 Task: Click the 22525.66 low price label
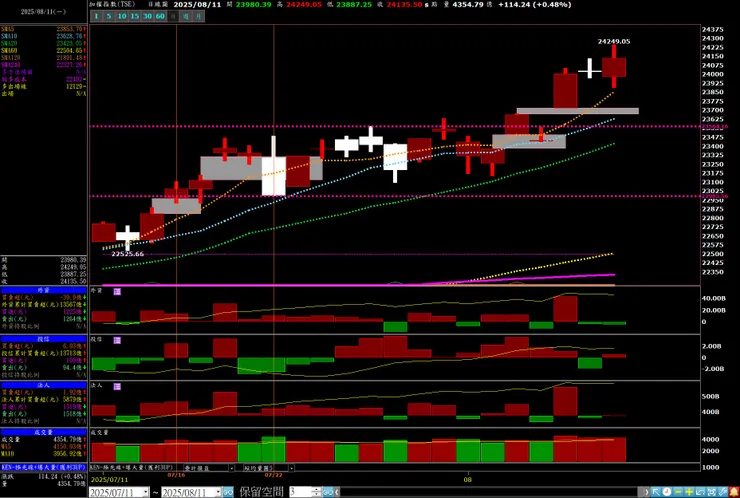pos(127,254)
